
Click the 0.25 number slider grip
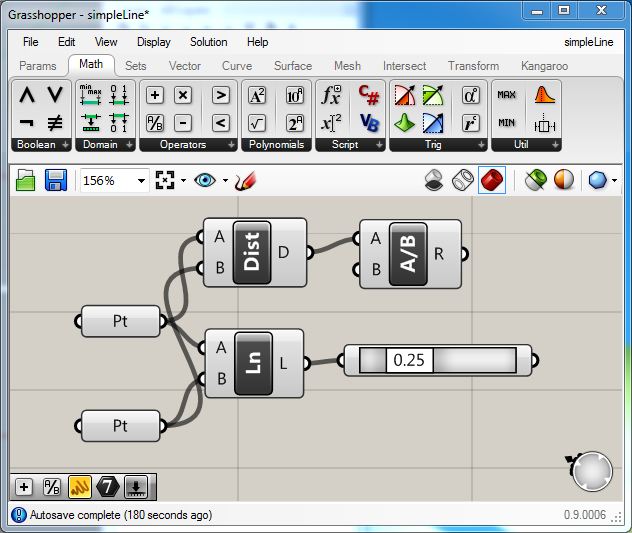pos(409,360)
